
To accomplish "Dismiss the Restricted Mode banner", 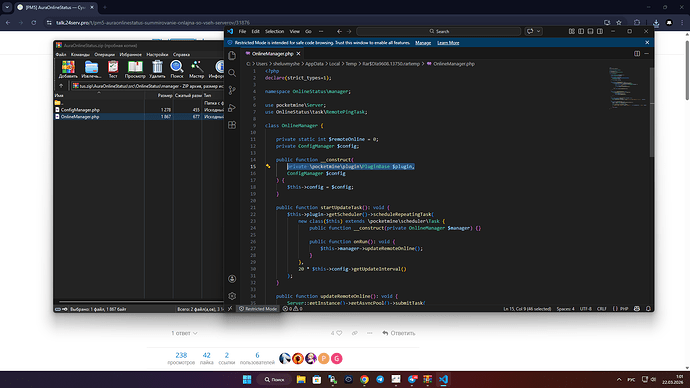I will click(x=647, y=43).
